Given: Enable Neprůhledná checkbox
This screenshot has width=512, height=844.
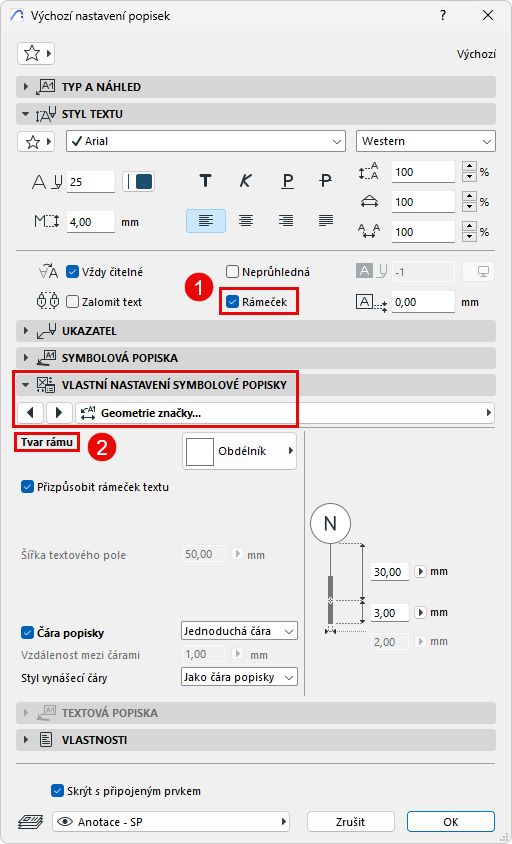Looking at the screenshot, I should (x=233, y=272).
